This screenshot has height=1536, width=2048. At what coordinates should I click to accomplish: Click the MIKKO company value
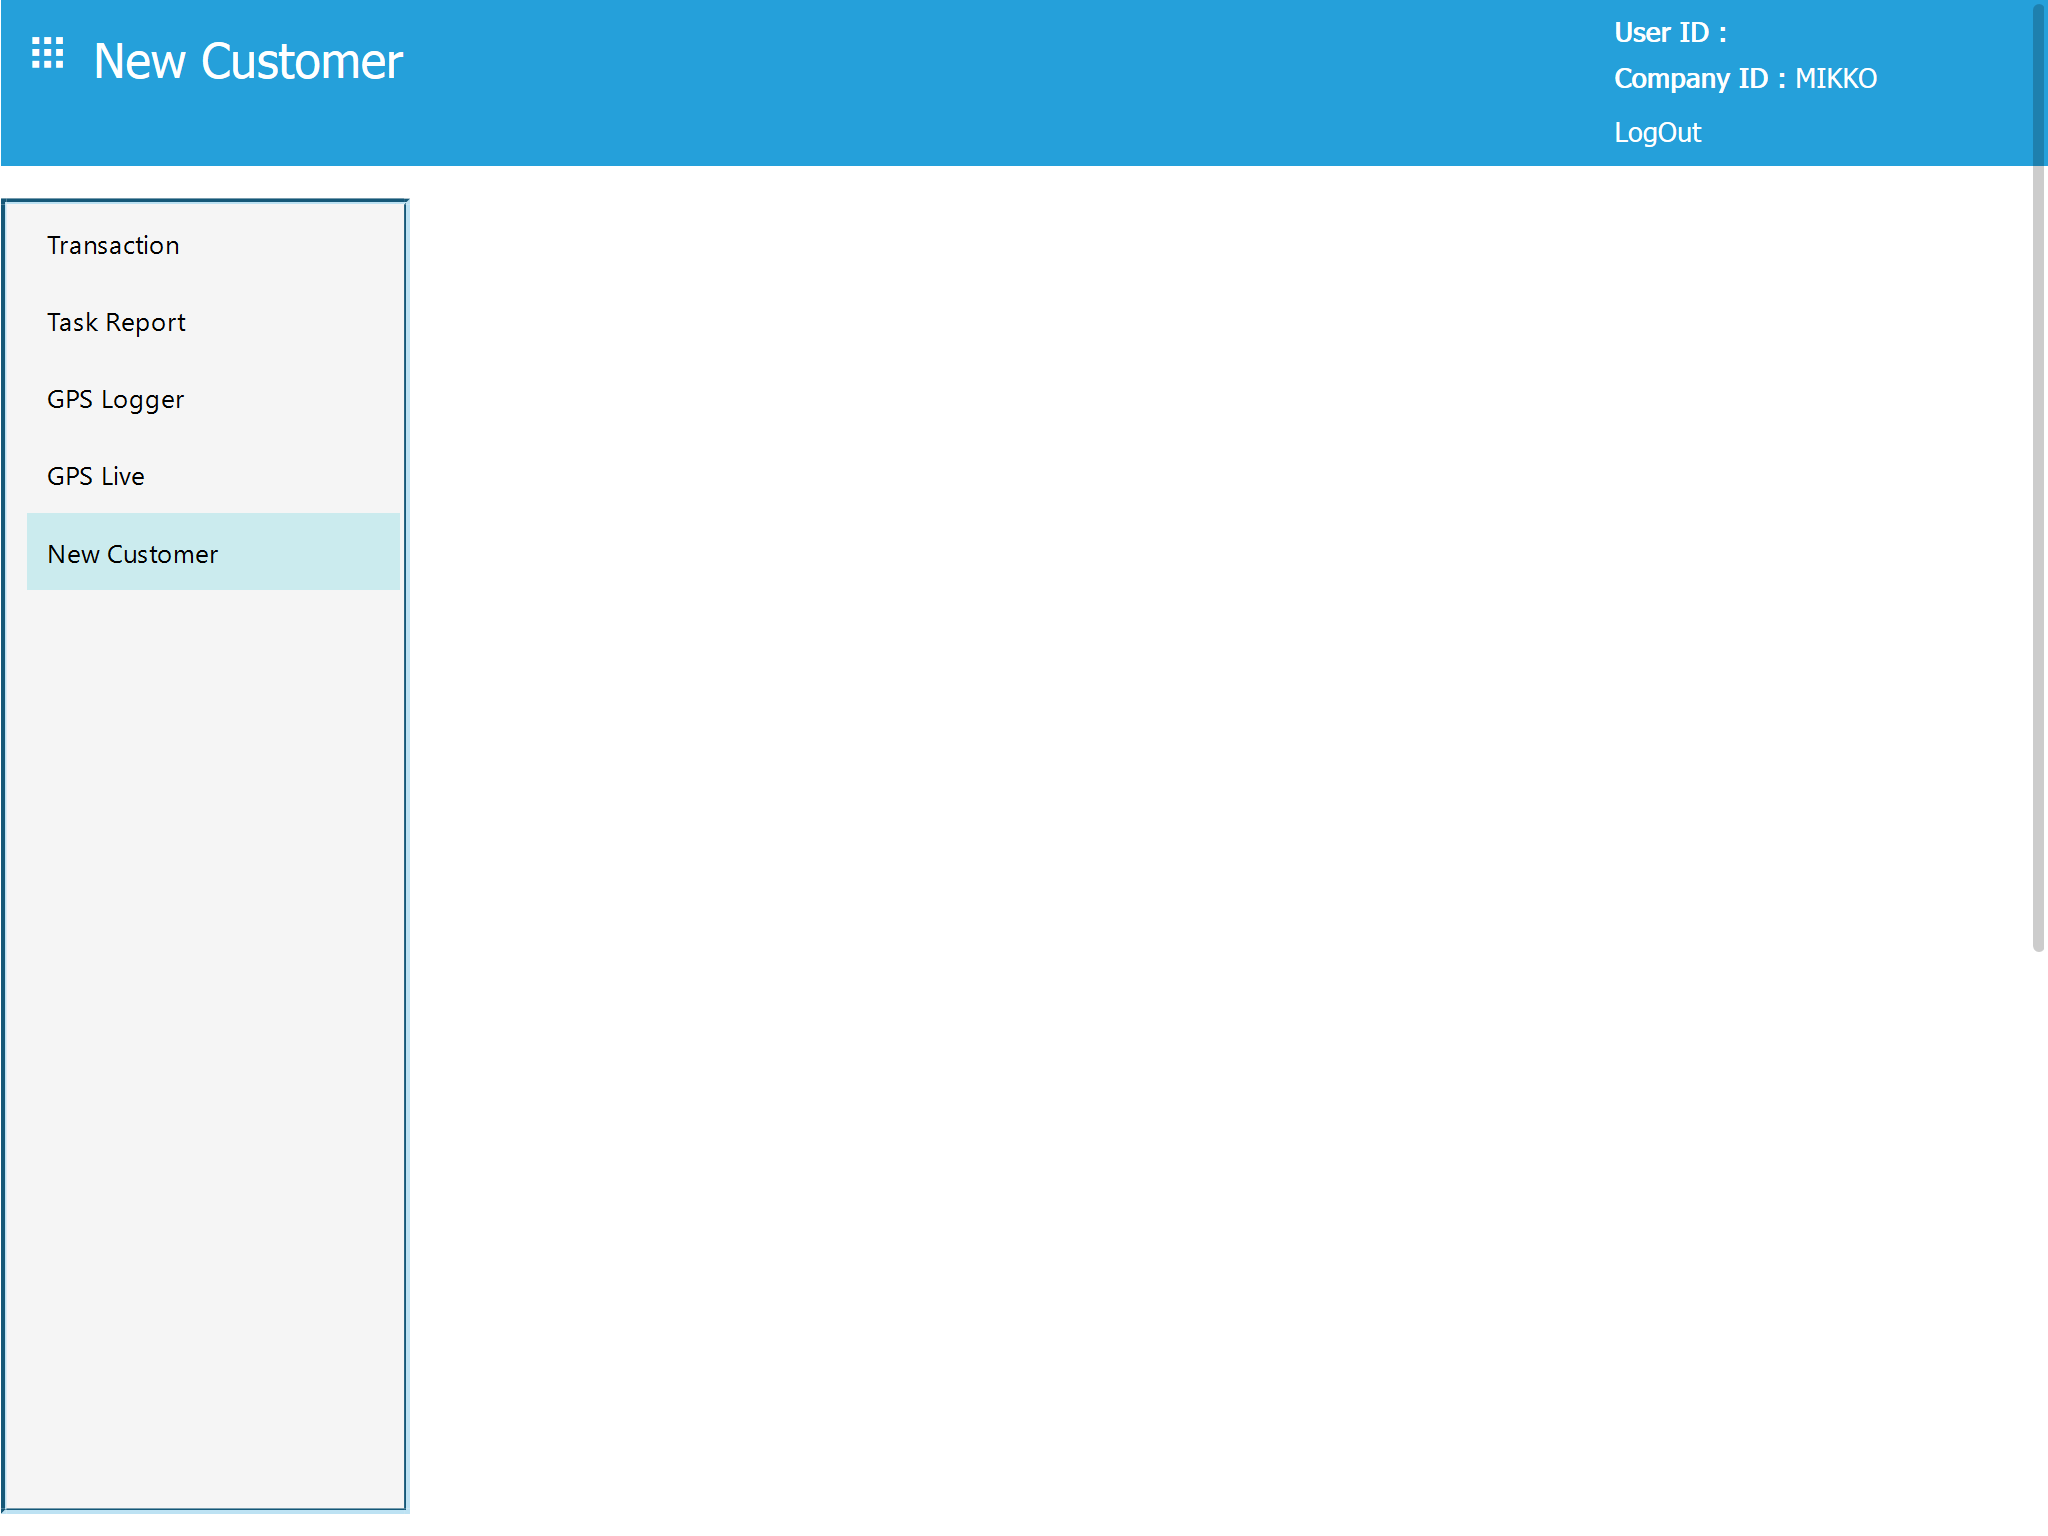pyautogui.click(x=1836, y=79)
